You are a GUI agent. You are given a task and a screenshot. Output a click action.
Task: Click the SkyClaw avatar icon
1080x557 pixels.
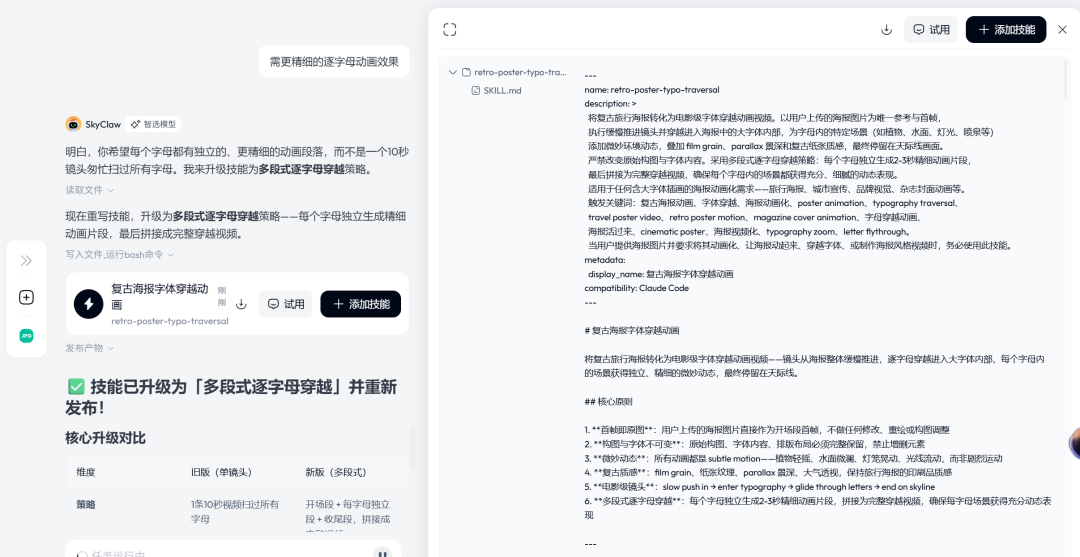tap(73, 124)
